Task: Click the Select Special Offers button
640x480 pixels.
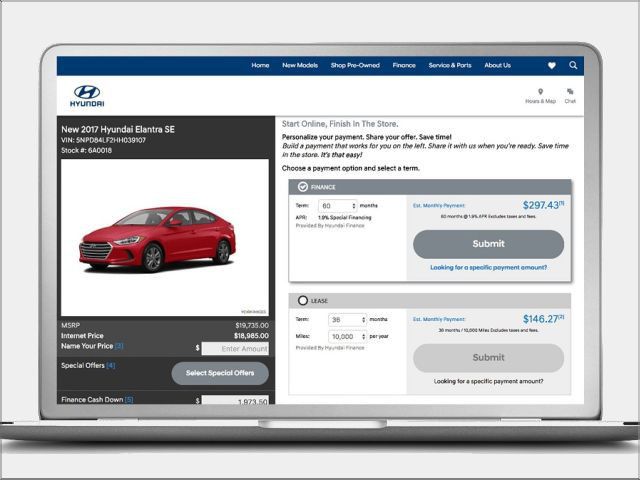Action: tap(220, 373)
